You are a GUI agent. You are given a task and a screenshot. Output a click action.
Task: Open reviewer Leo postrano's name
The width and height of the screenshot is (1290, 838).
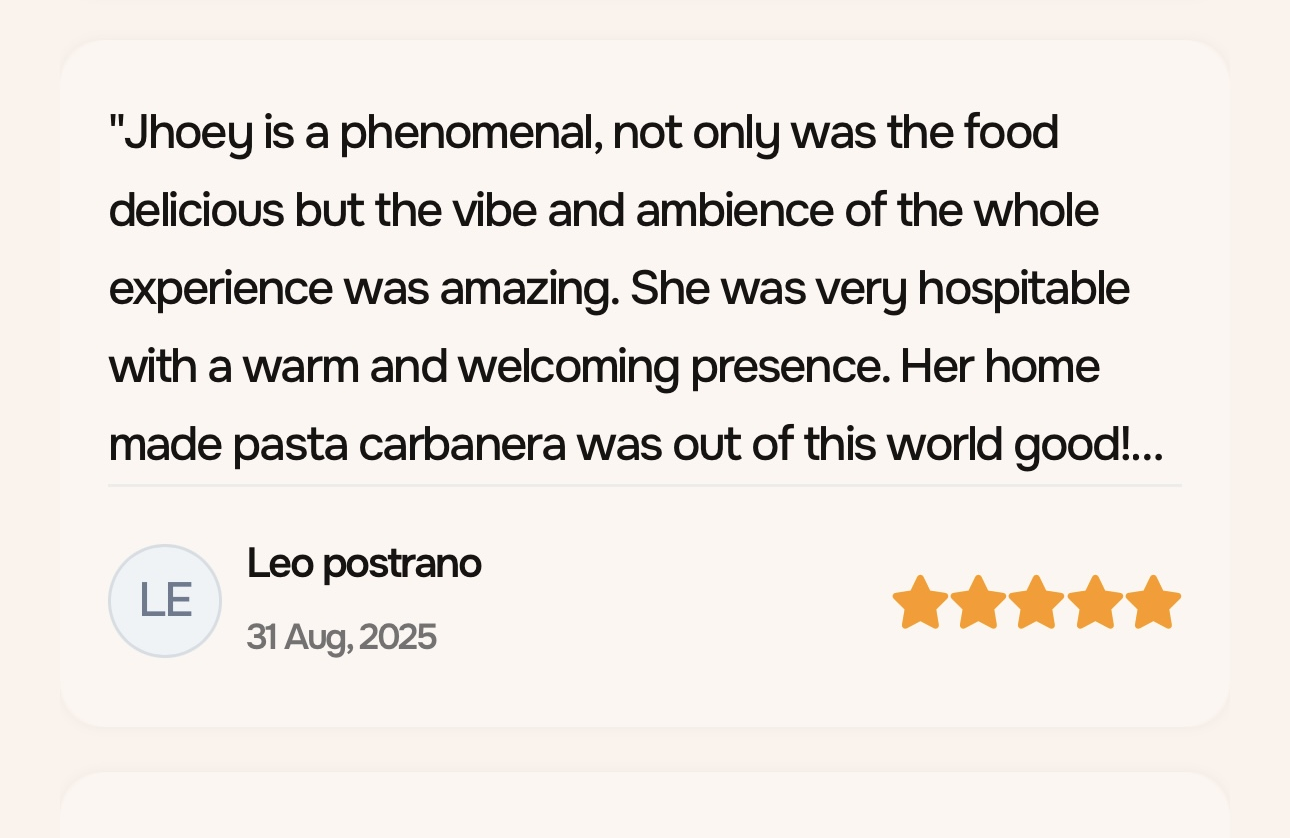[364, 564]
